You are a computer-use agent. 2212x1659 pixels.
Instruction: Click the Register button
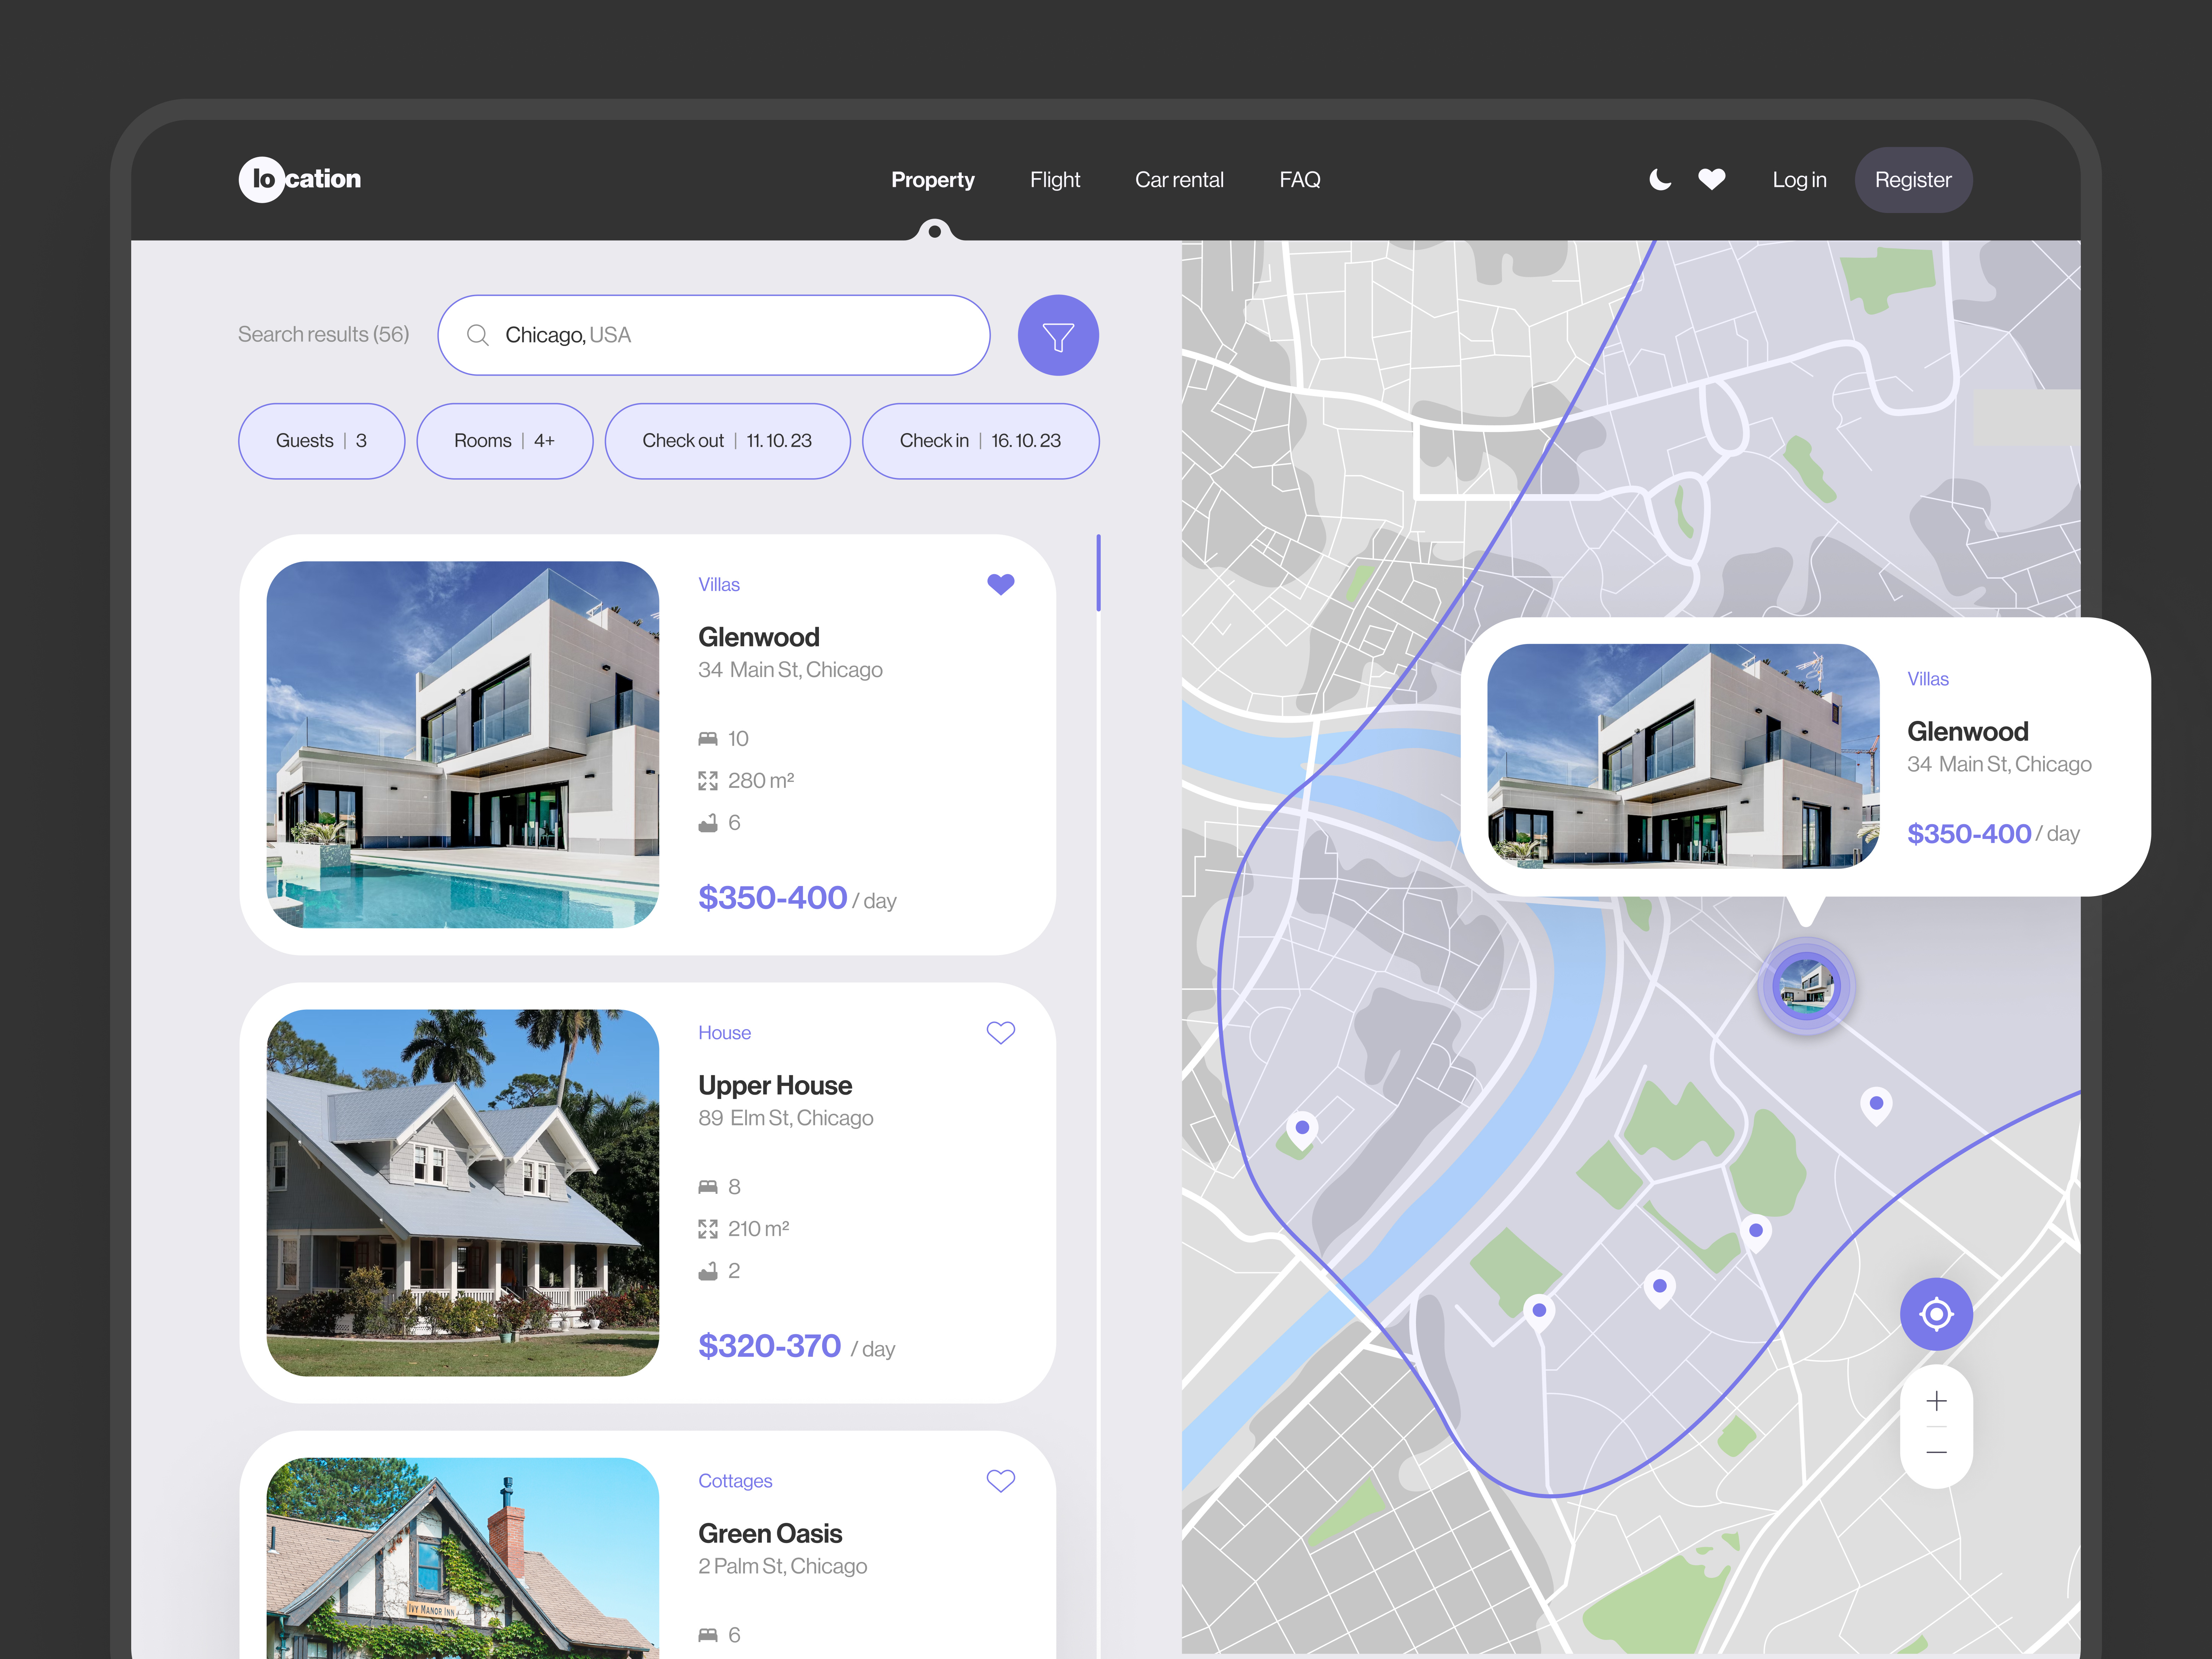click(1913, 179)
